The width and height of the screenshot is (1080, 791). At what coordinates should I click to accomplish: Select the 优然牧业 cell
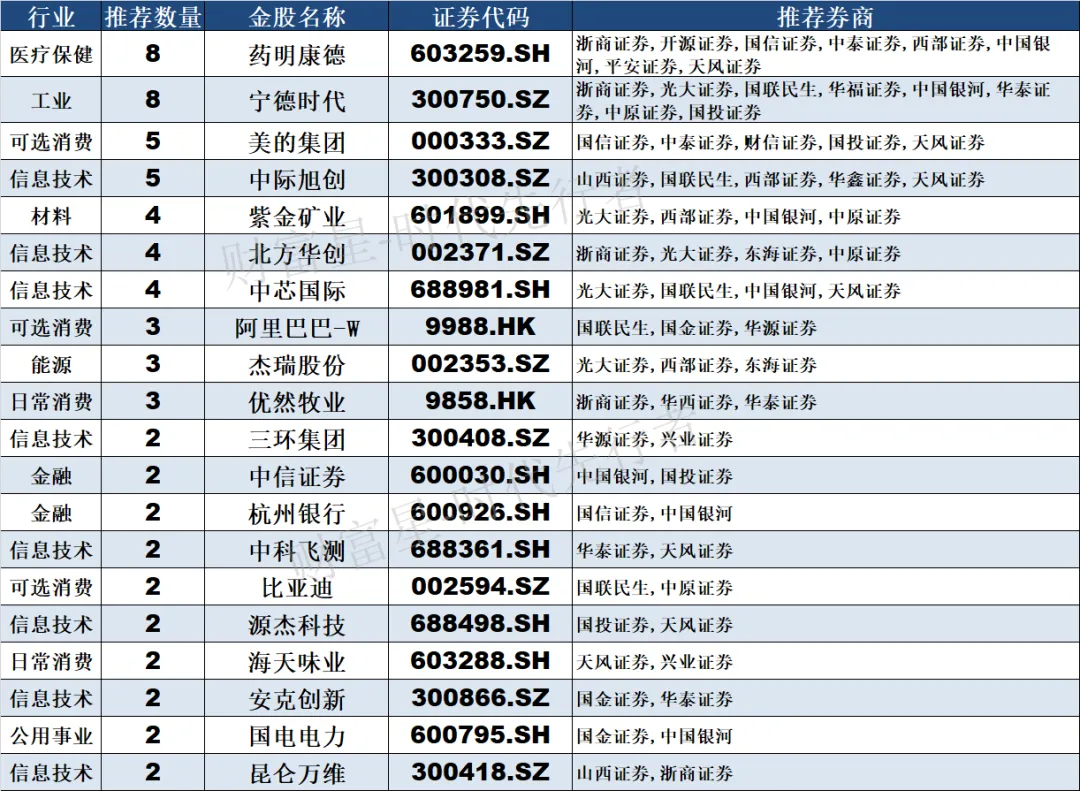click(x=296, y=402)
